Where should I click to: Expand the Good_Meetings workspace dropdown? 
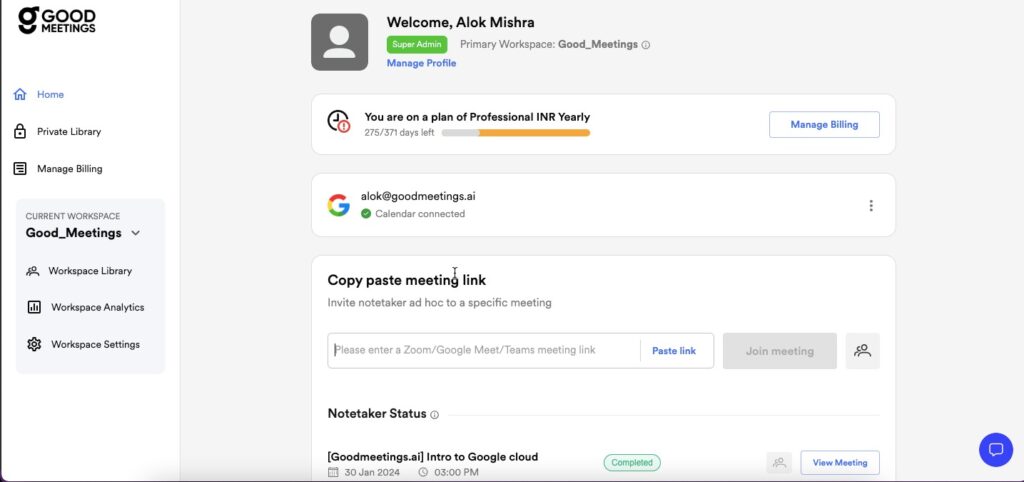point(136,233)
